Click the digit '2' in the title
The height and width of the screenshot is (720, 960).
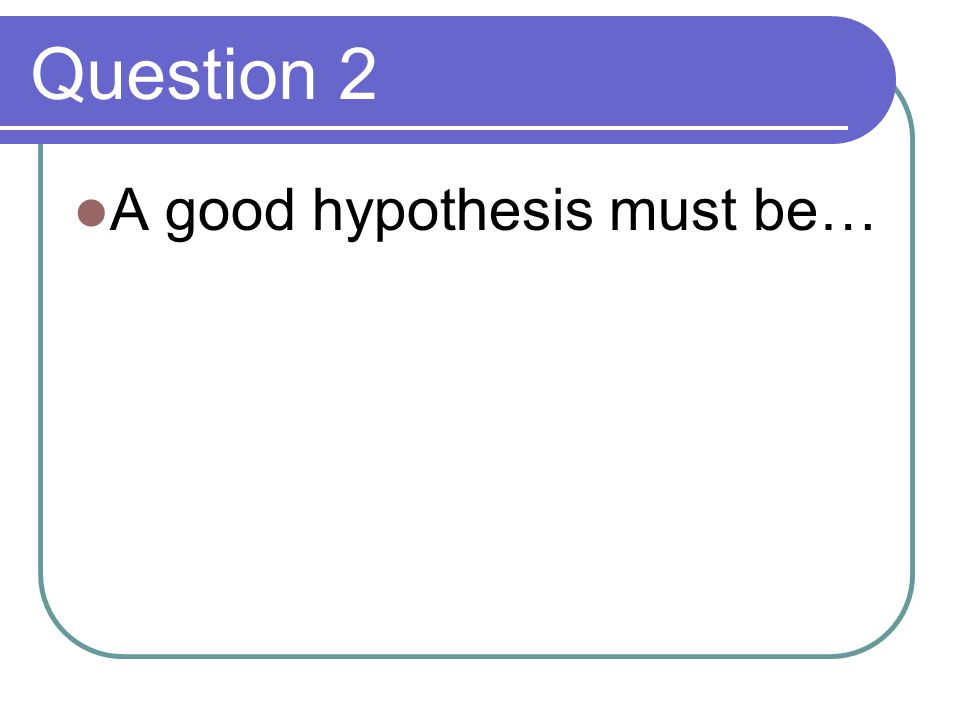(x=357, y=74)
